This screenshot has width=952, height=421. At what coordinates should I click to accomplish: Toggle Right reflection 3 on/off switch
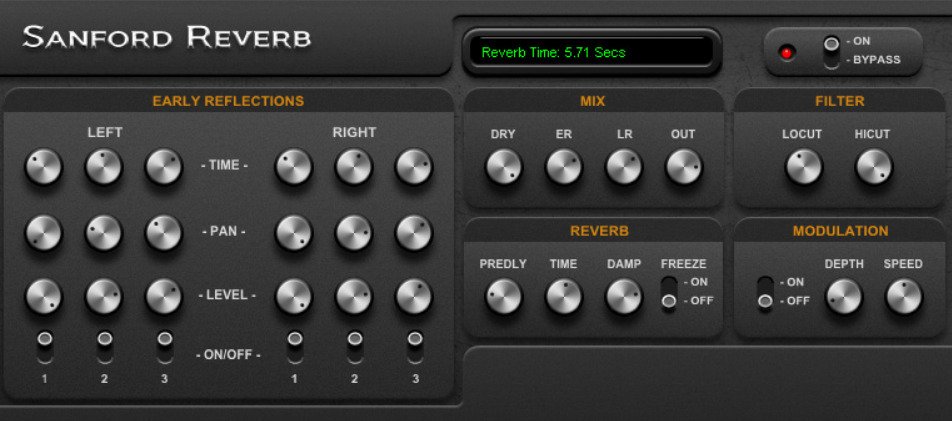coord(415,347)
